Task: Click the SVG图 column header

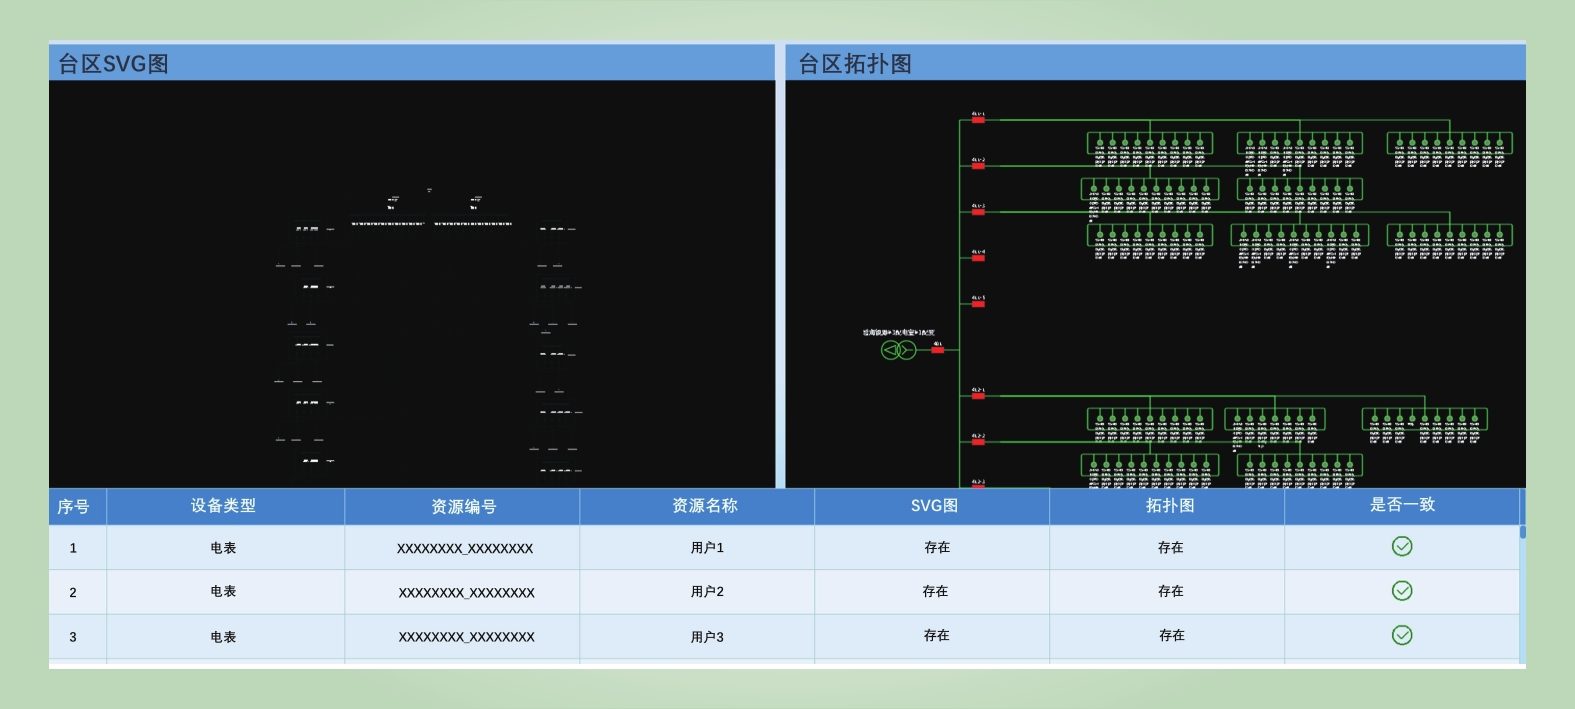Action: [x=934, y=506]
